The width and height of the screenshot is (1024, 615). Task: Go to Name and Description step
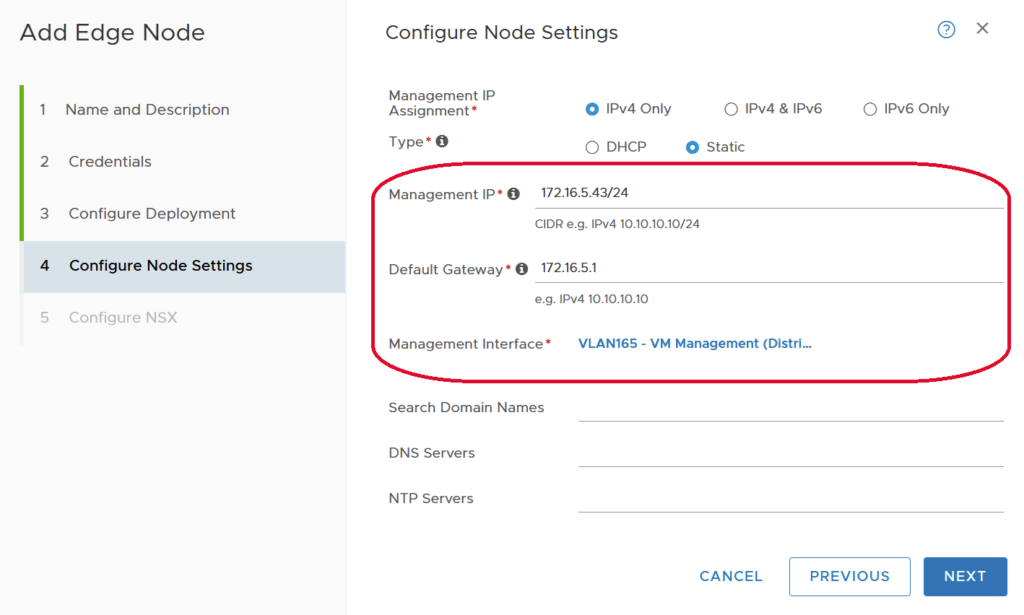(x=147, y=110)
